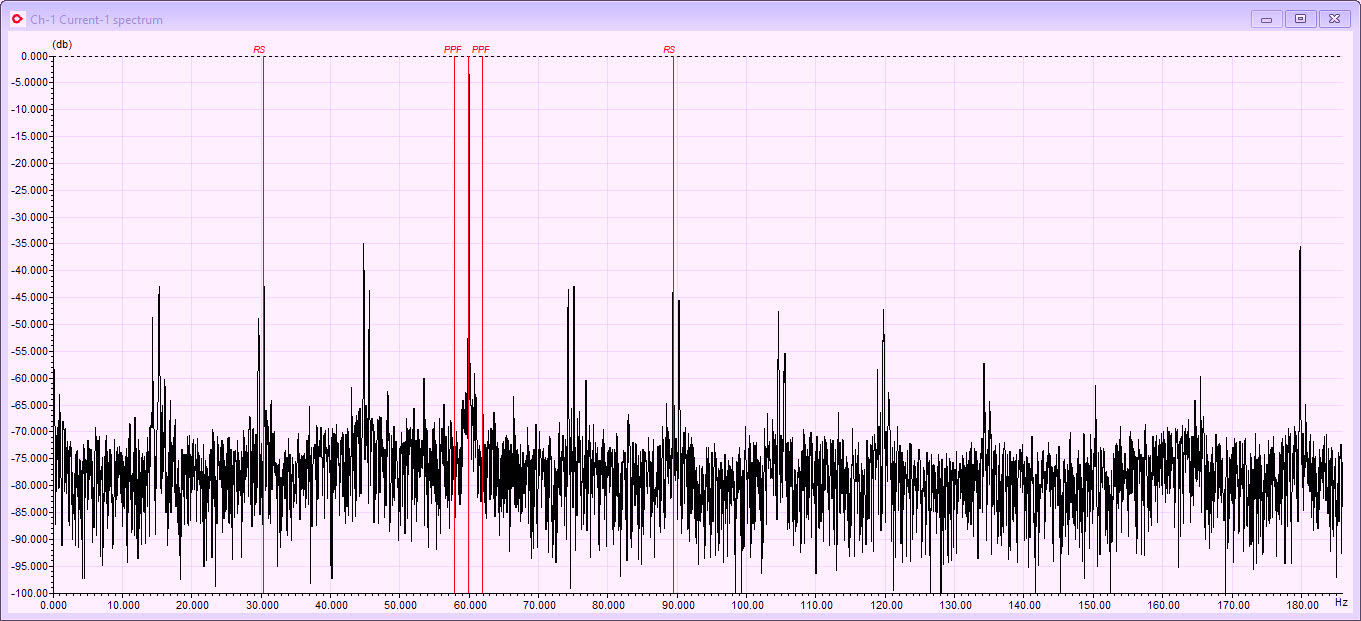Screen dimensions: 1361x621
Task: Click the '-60.000' y-axis label
Action: tap(32, 378)
